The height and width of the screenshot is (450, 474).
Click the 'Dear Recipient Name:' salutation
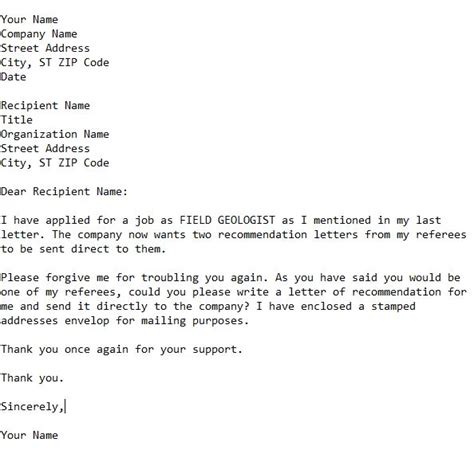click(x=64, y=192)
